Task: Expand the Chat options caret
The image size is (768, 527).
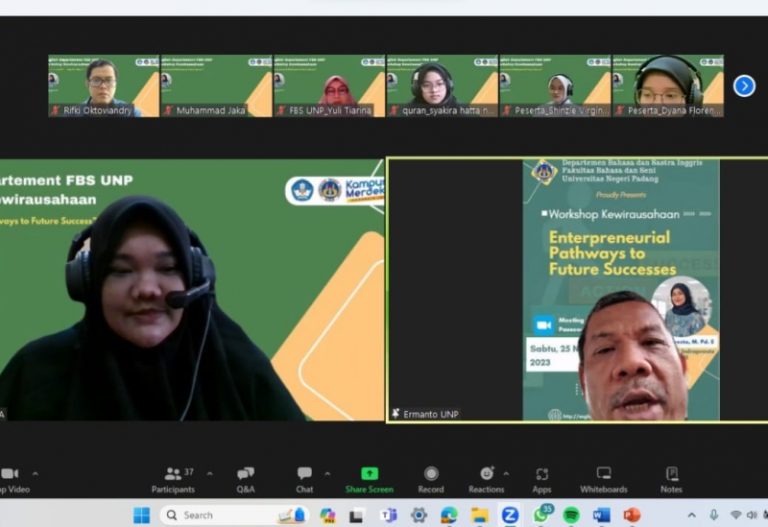Action: point(327,474)
